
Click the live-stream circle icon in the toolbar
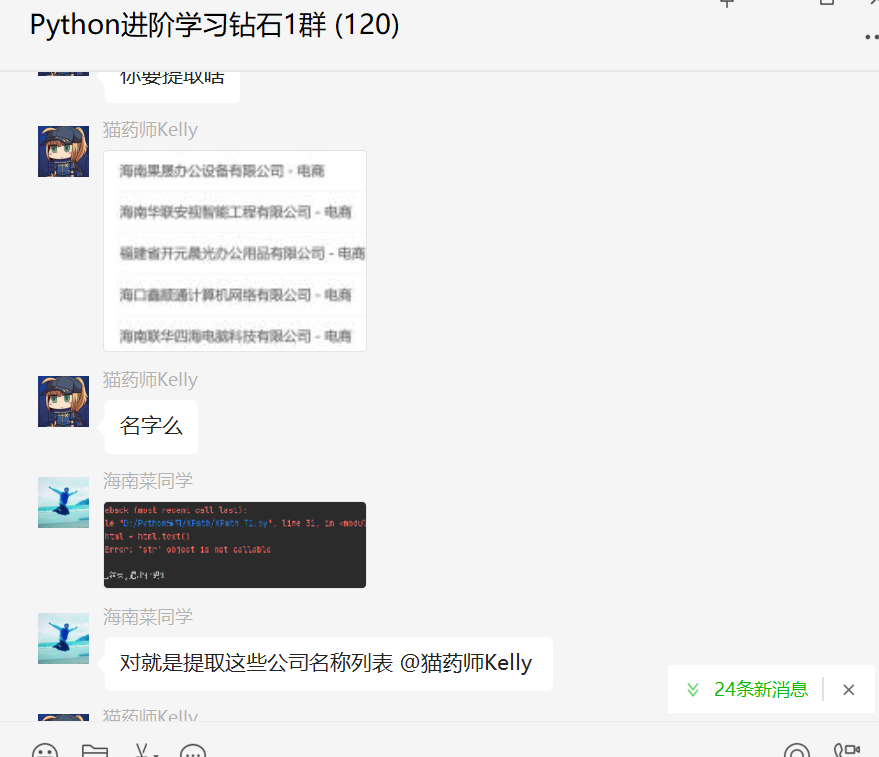(x=797, y=751)
